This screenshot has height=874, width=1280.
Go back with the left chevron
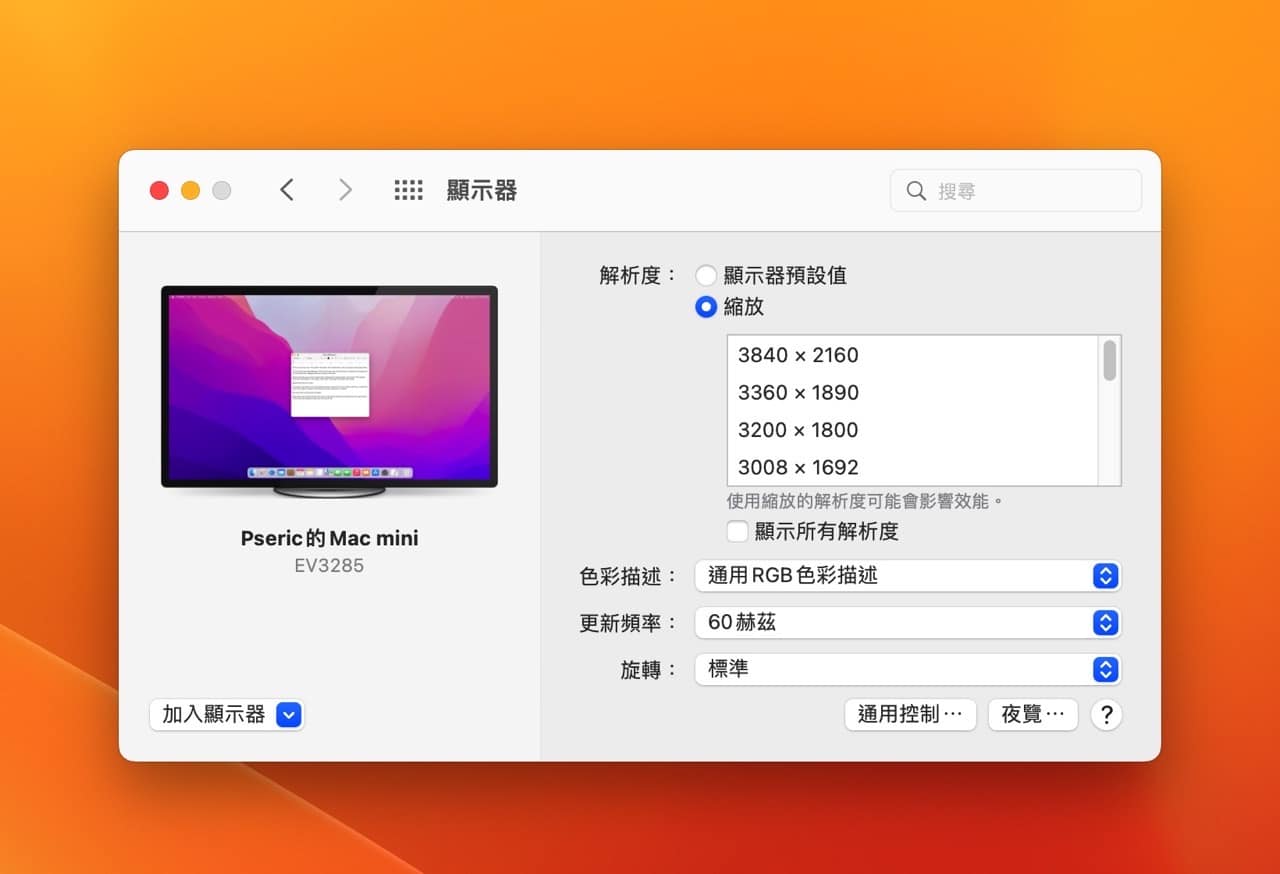click(287, 190)
